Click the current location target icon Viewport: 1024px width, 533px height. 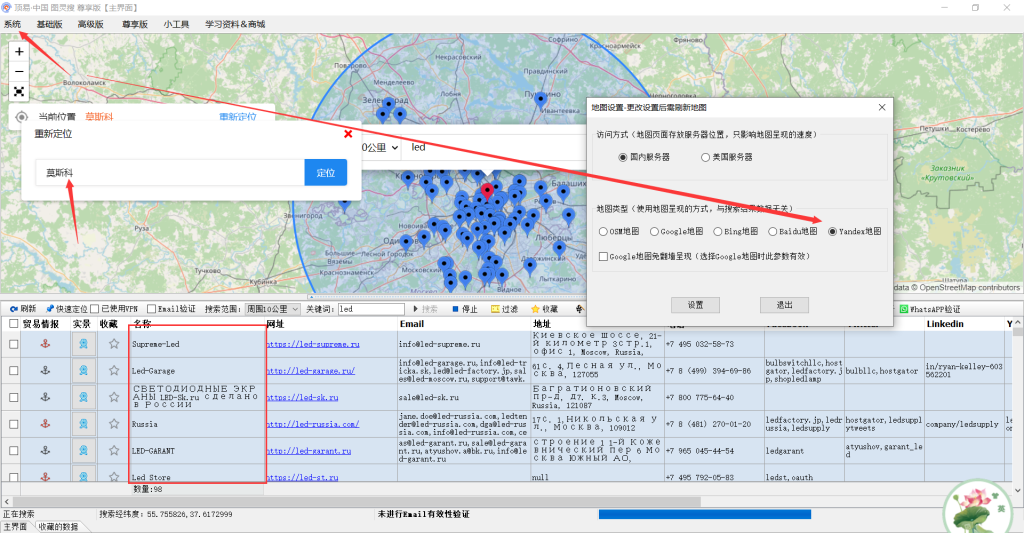pyautogui.click(x=22, y=117)
